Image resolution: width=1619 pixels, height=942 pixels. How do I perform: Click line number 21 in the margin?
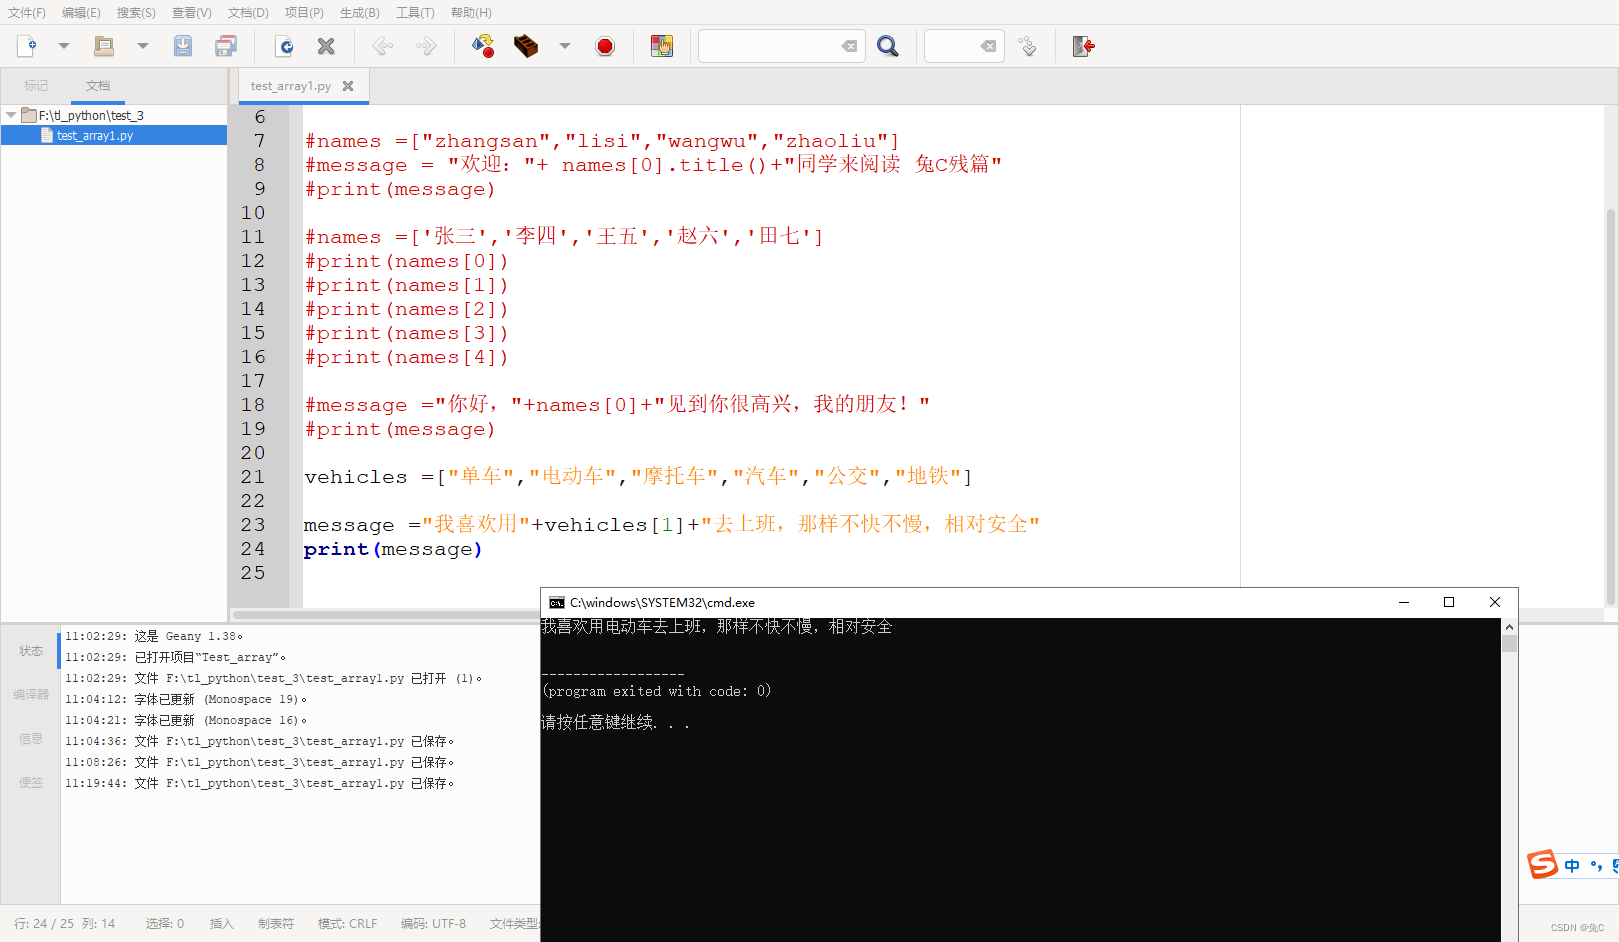pos(253,477)
